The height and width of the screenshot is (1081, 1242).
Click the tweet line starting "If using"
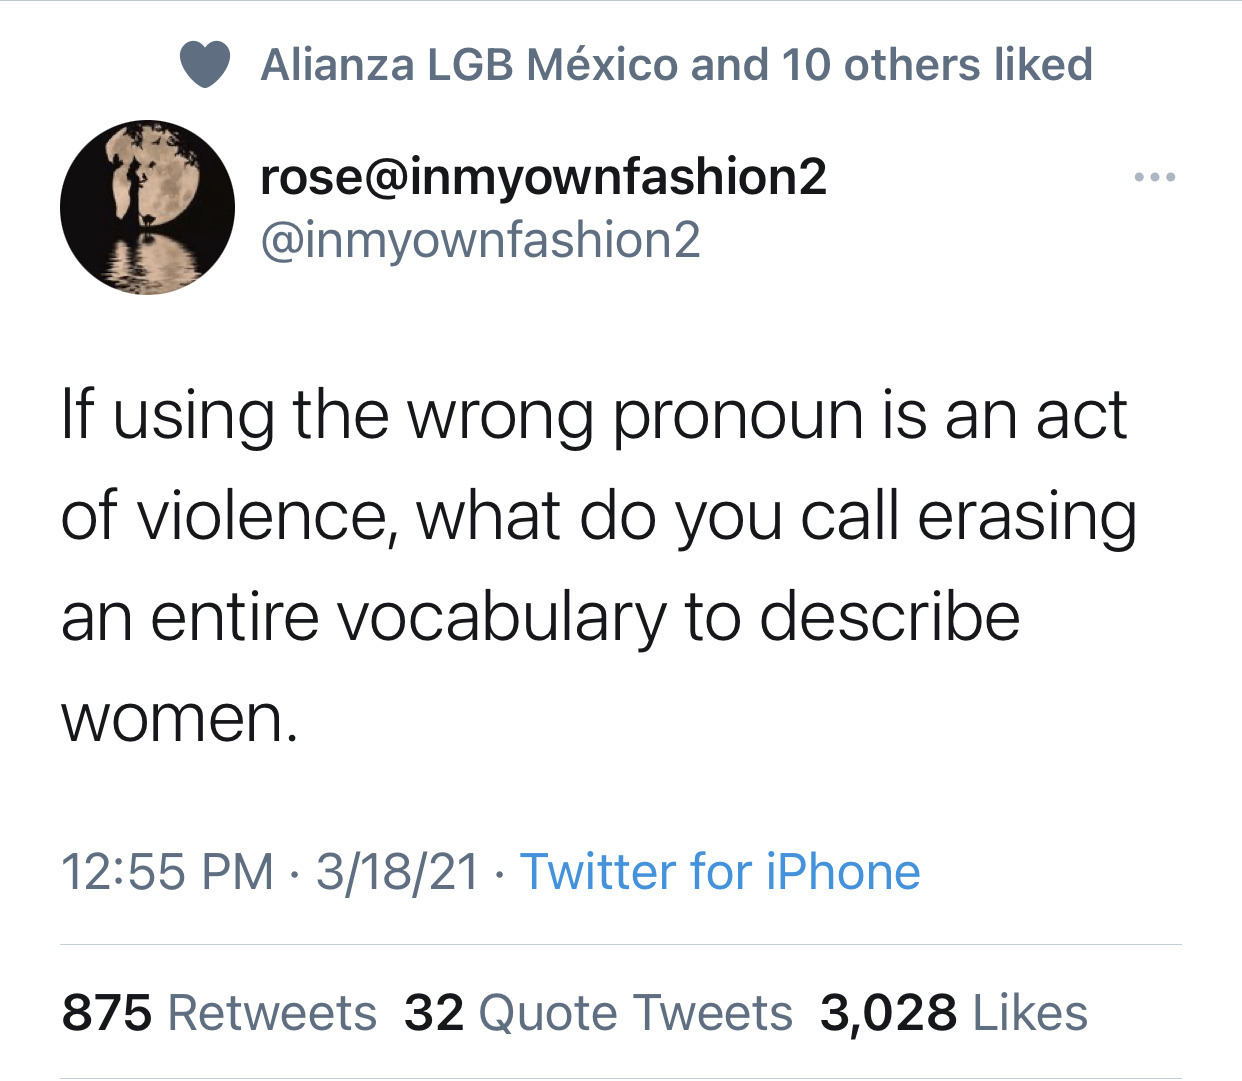pos(593,416)
